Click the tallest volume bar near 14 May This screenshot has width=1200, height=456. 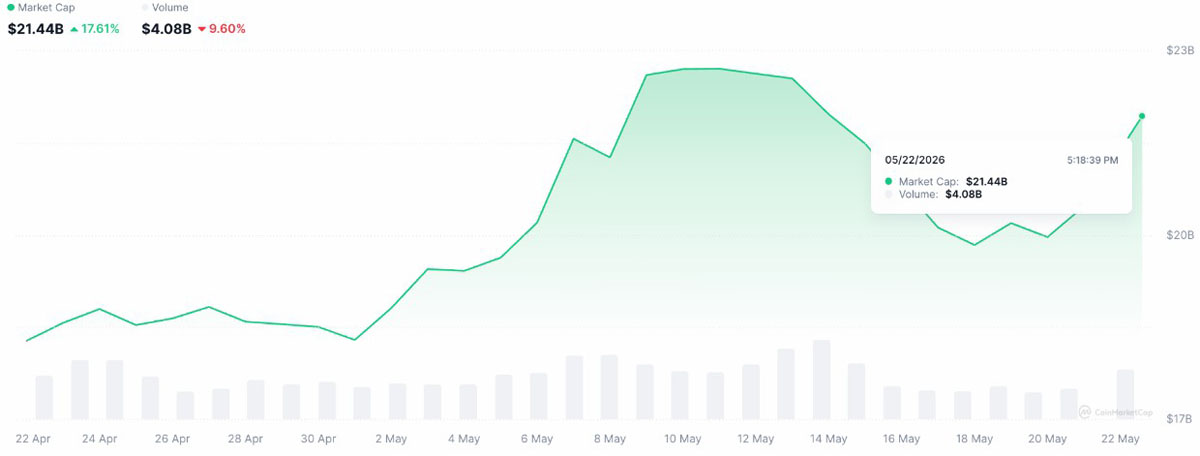point(821,380)
